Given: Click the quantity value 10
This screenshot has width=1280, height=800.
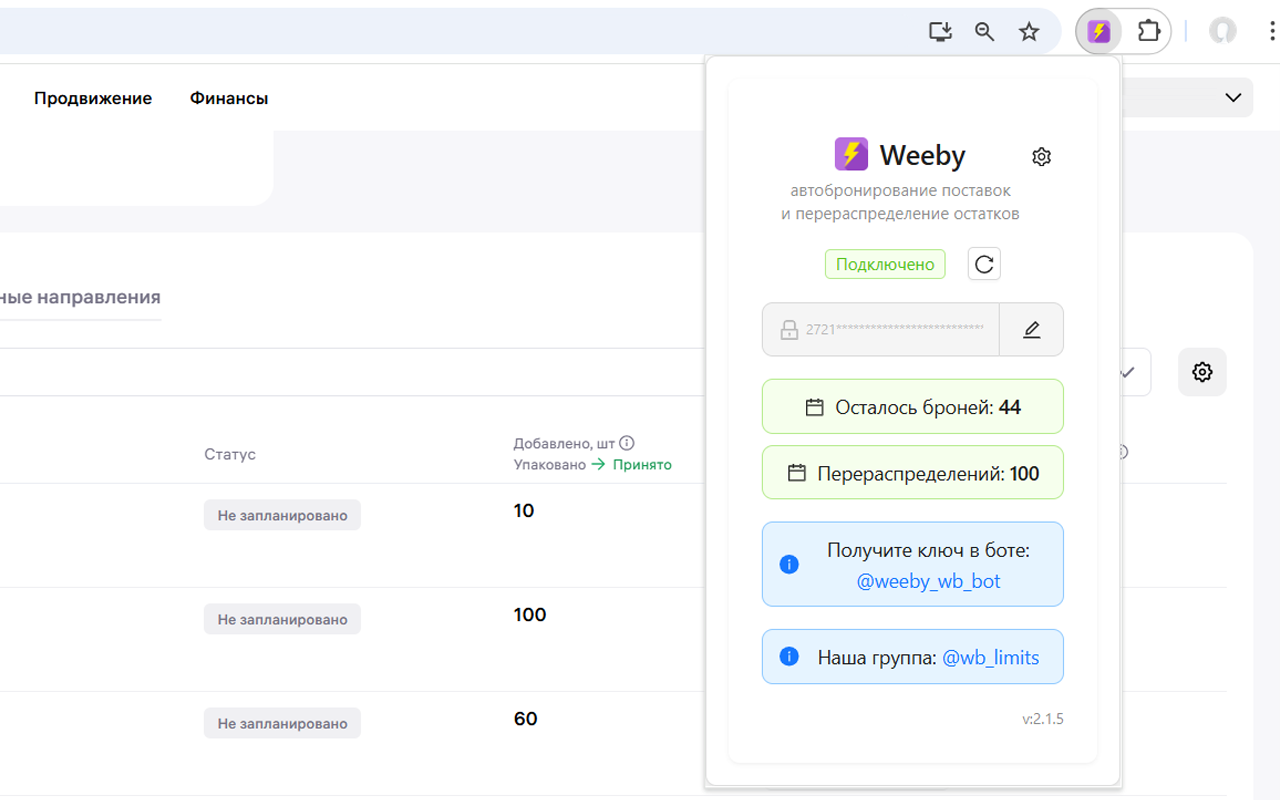Looking at the screenshot, I should [524, 511].
